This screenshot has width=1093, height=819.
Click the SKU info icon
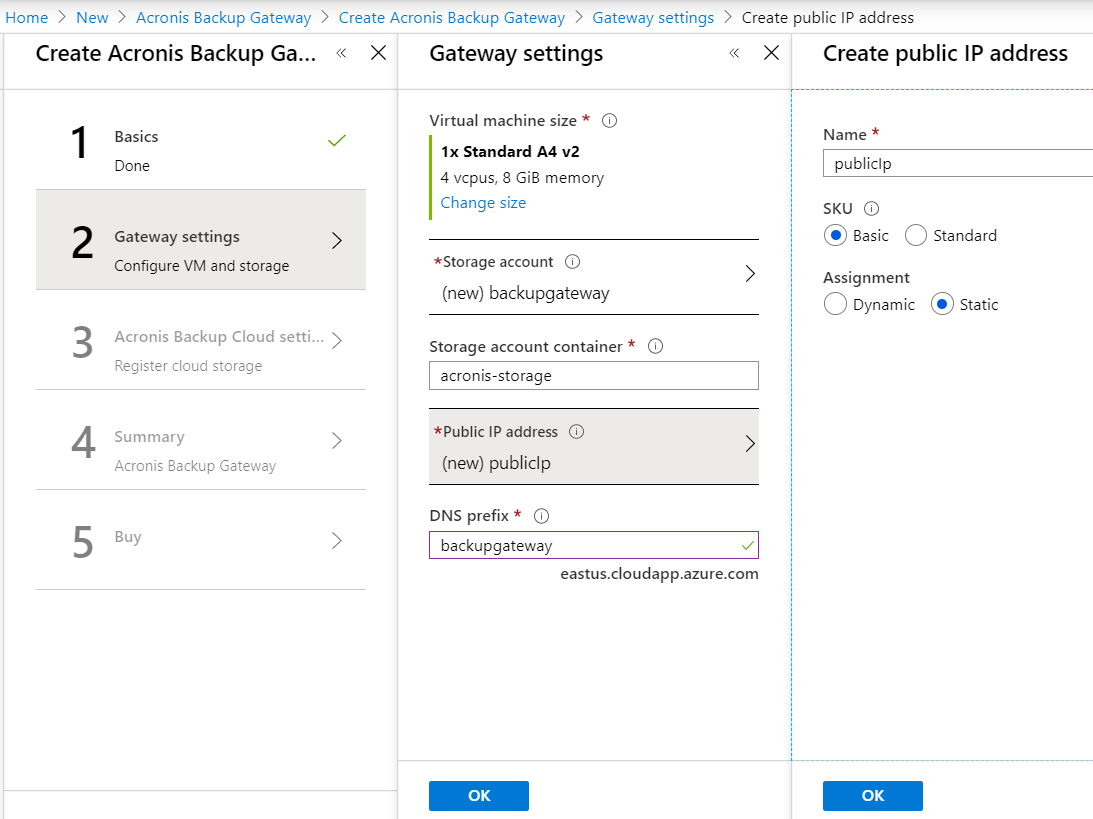click(x=871, y=208)
